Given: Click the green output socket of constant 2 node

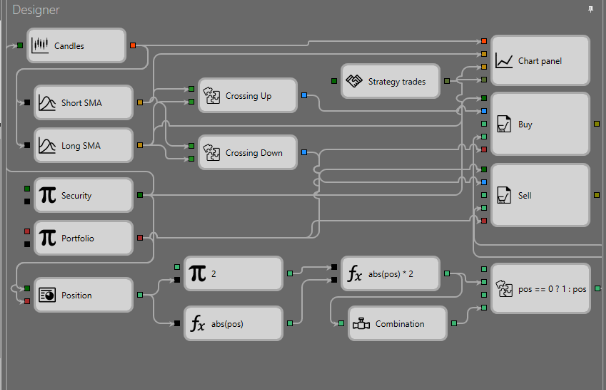Looking at the screenshot, I should pyautogui.click(x=290, y=273).
